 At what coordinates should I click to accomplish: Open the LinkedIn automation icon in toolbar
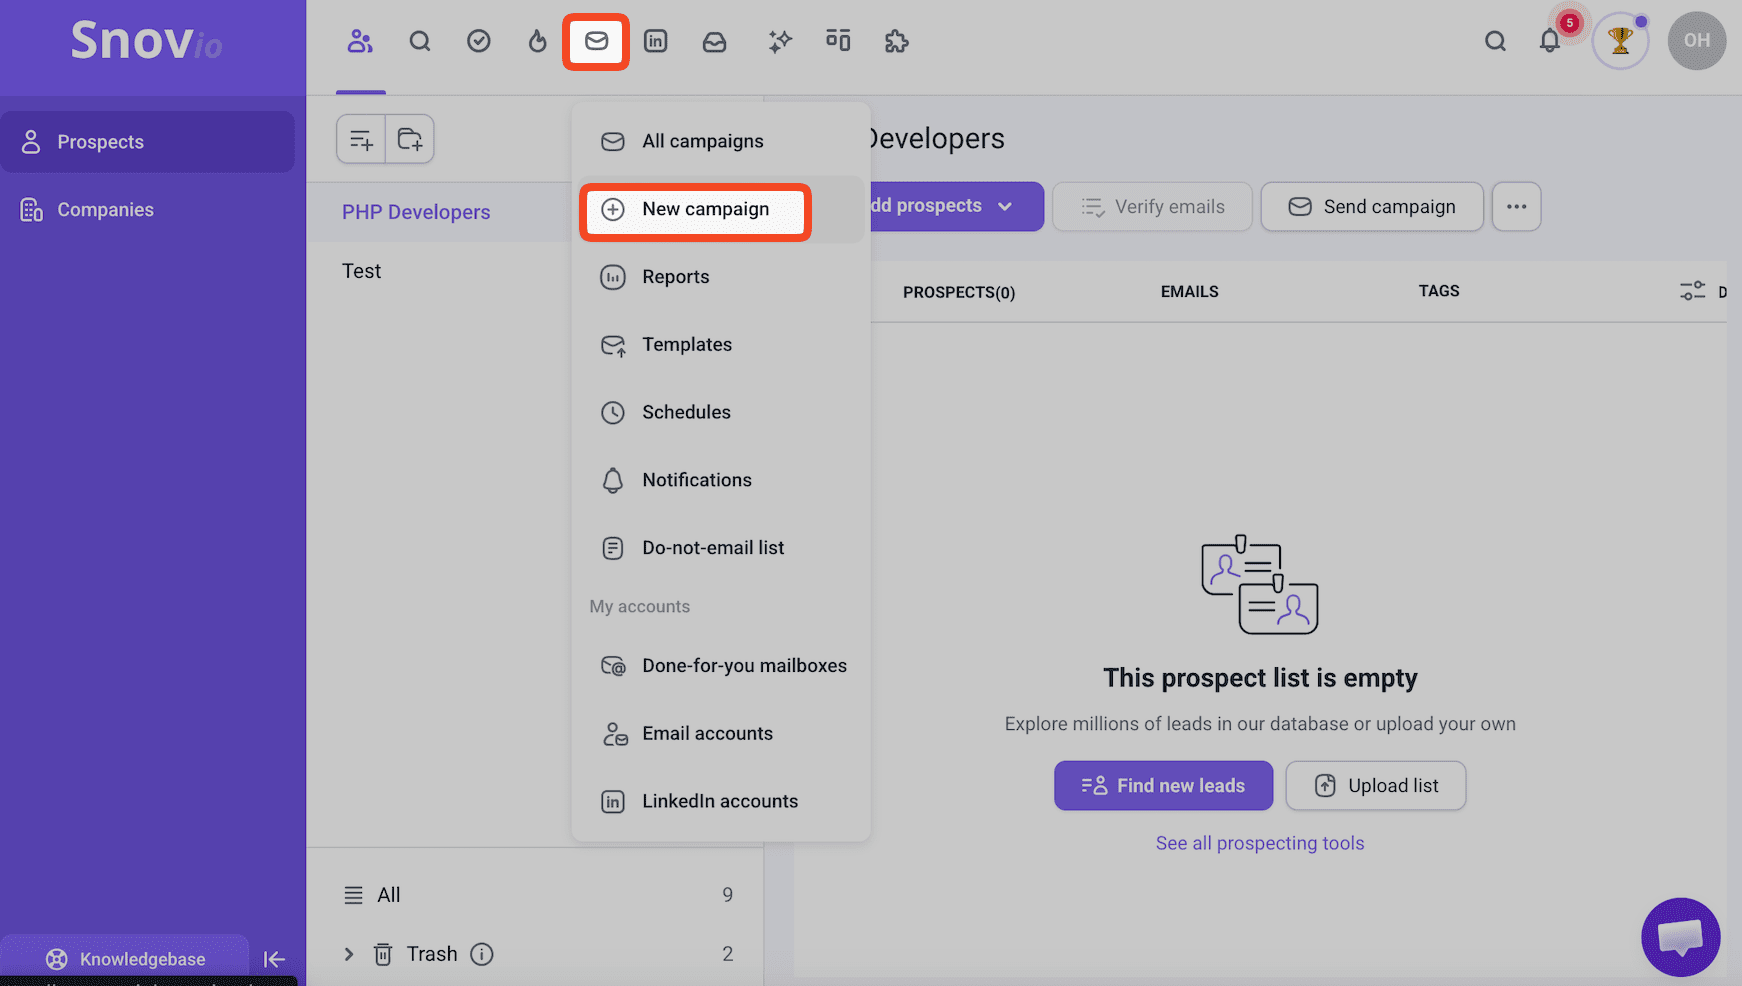point(655,41)
